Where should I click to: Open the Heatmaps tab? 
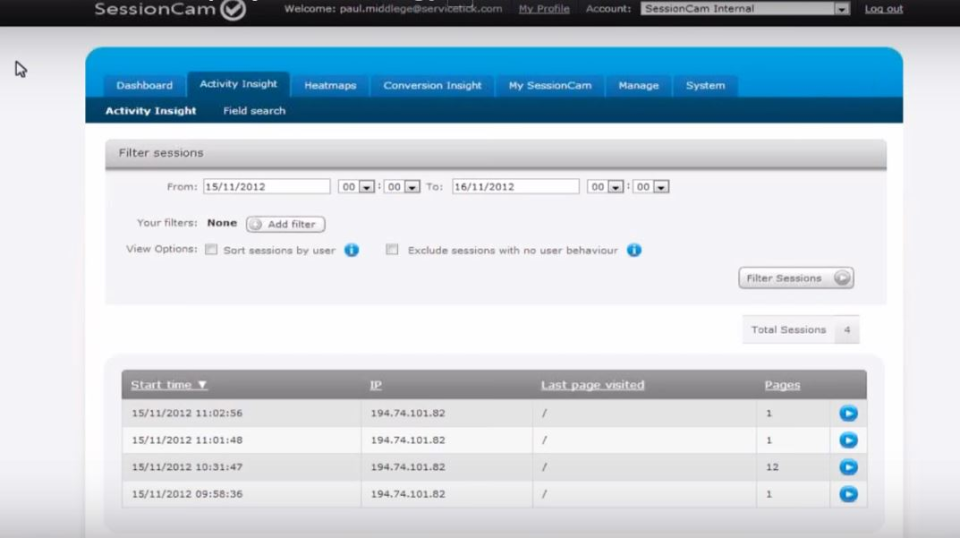pos(330,86)
